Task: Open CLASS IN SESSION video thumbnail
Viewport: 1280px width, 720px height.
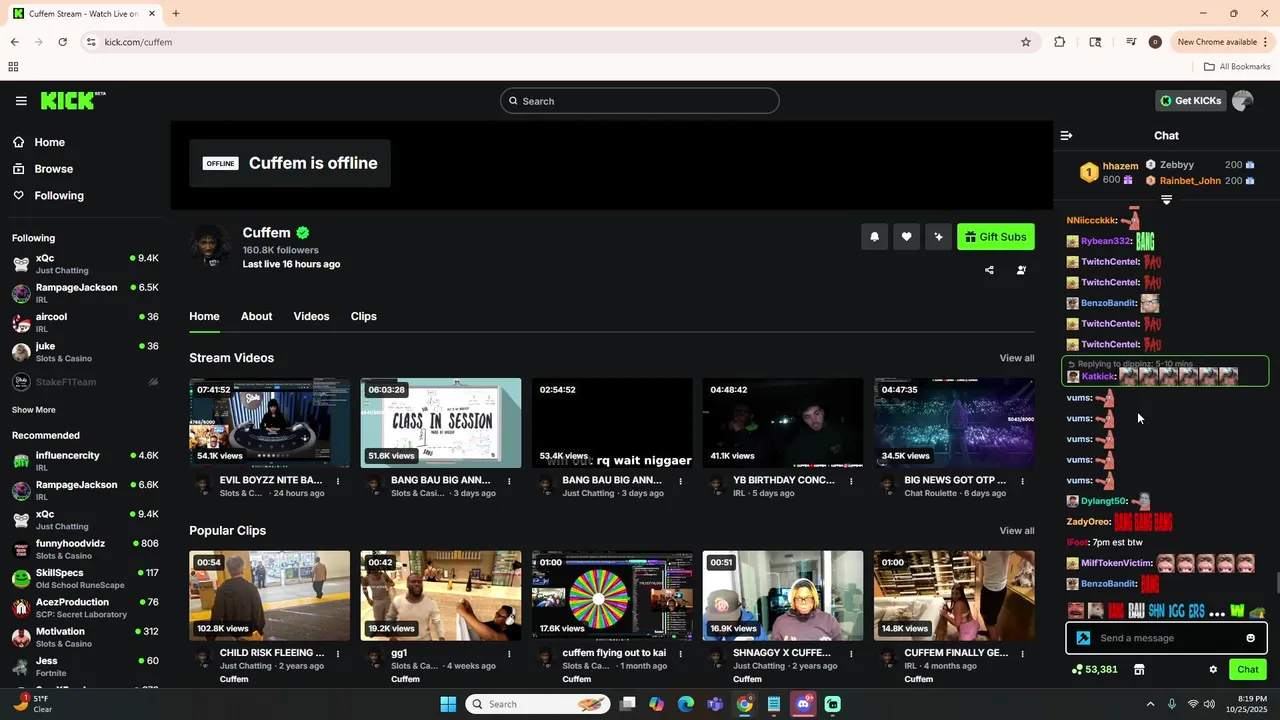Action: [x=441, y=423]
